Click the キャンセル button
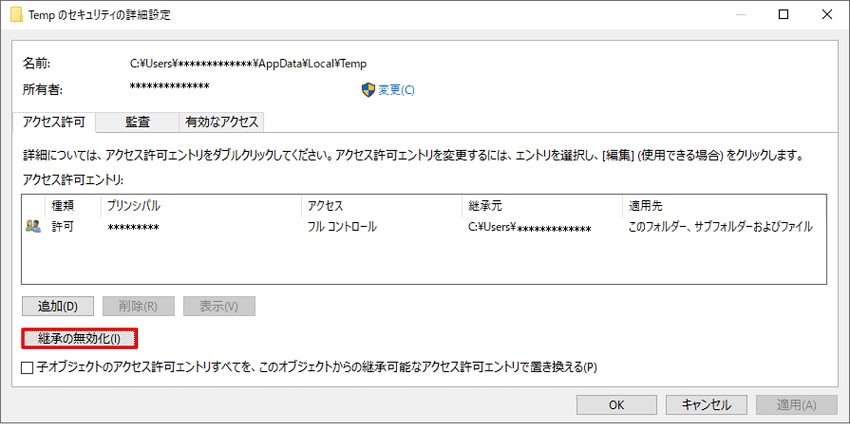 point(706,405)
